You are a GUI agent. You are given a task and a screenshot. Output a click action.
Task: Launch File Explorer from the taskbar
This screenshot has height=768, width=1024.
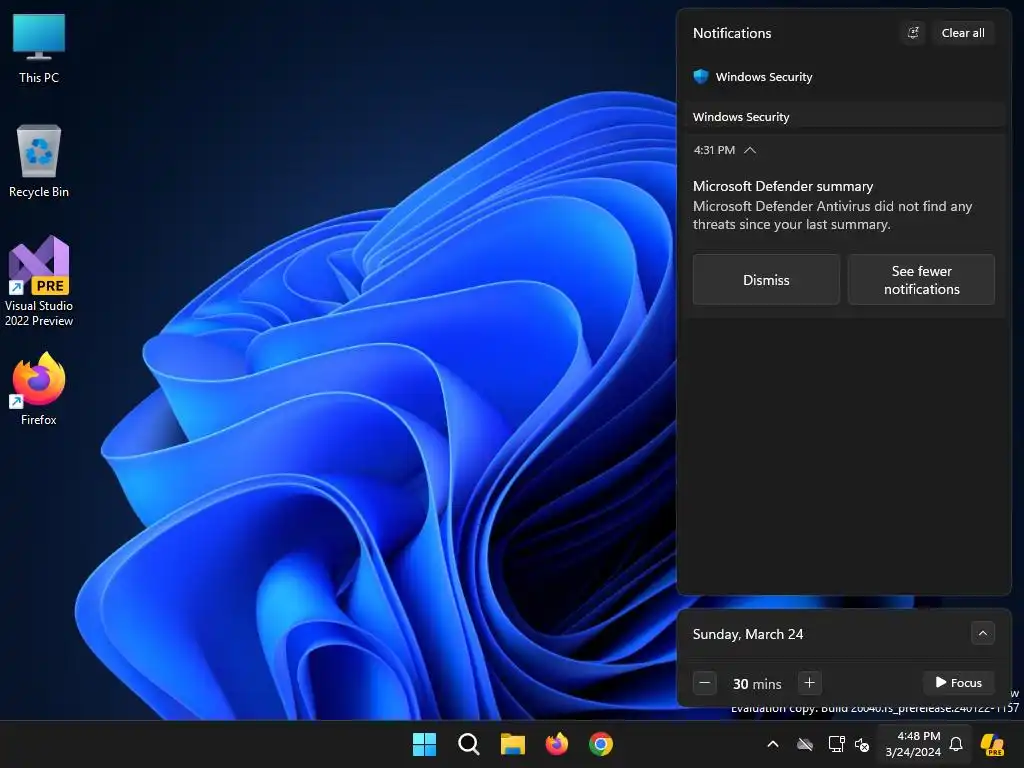click(x=513, y=744)
